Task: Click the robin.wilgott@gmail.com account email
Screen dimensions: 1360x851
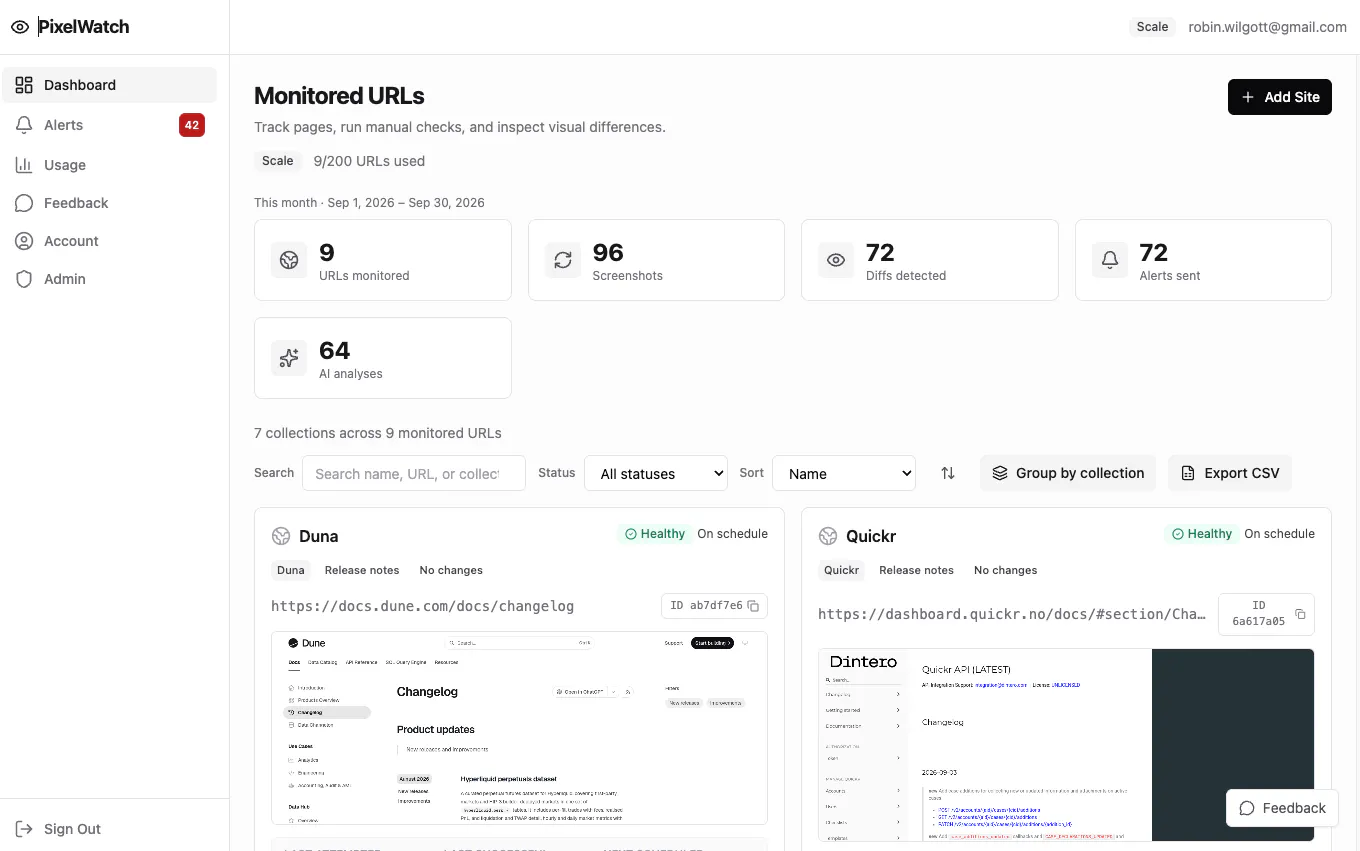Action: click(1267, 27)
